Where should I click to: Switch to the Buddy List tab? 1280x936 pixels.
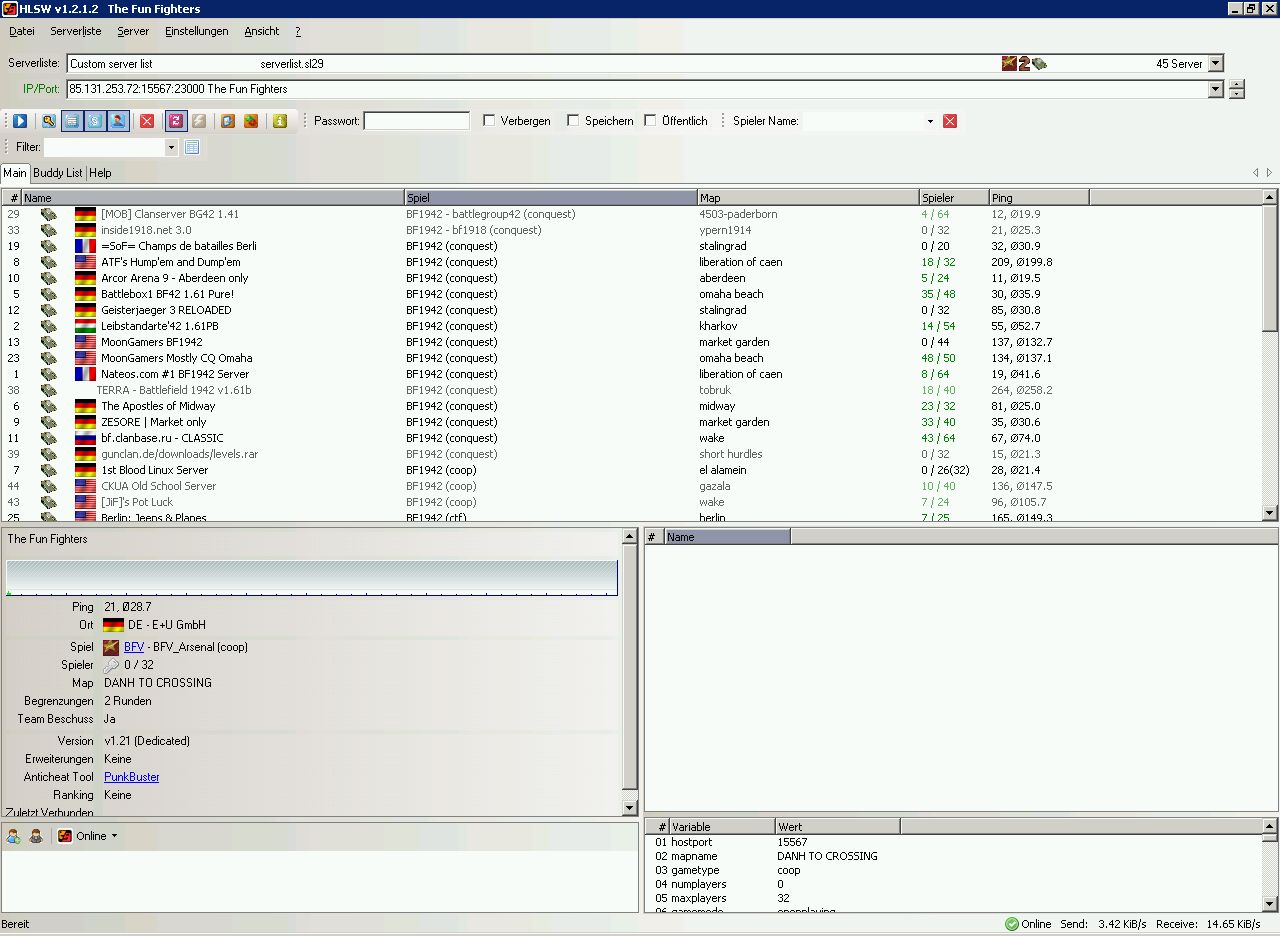[58, 173]
